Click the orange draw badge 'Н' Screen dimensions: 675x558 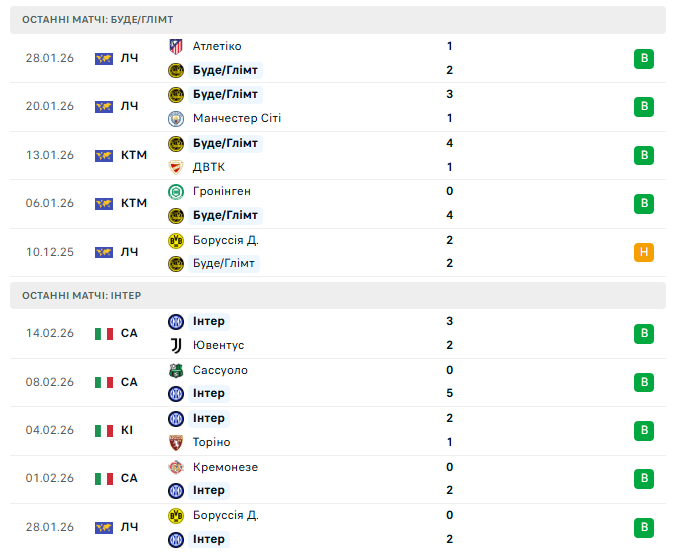[644, 252]
